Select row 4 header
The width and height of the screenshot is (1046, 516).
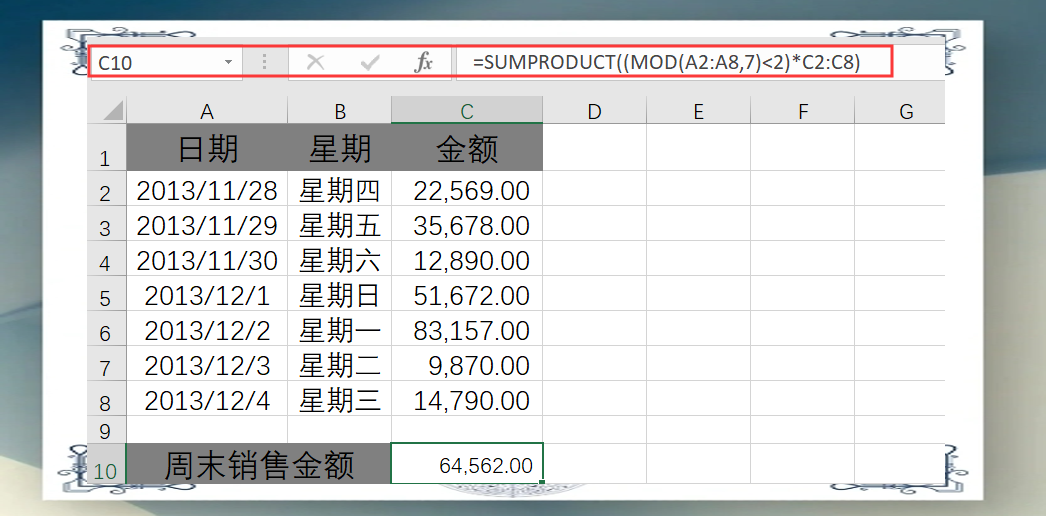tap(107, 259)
